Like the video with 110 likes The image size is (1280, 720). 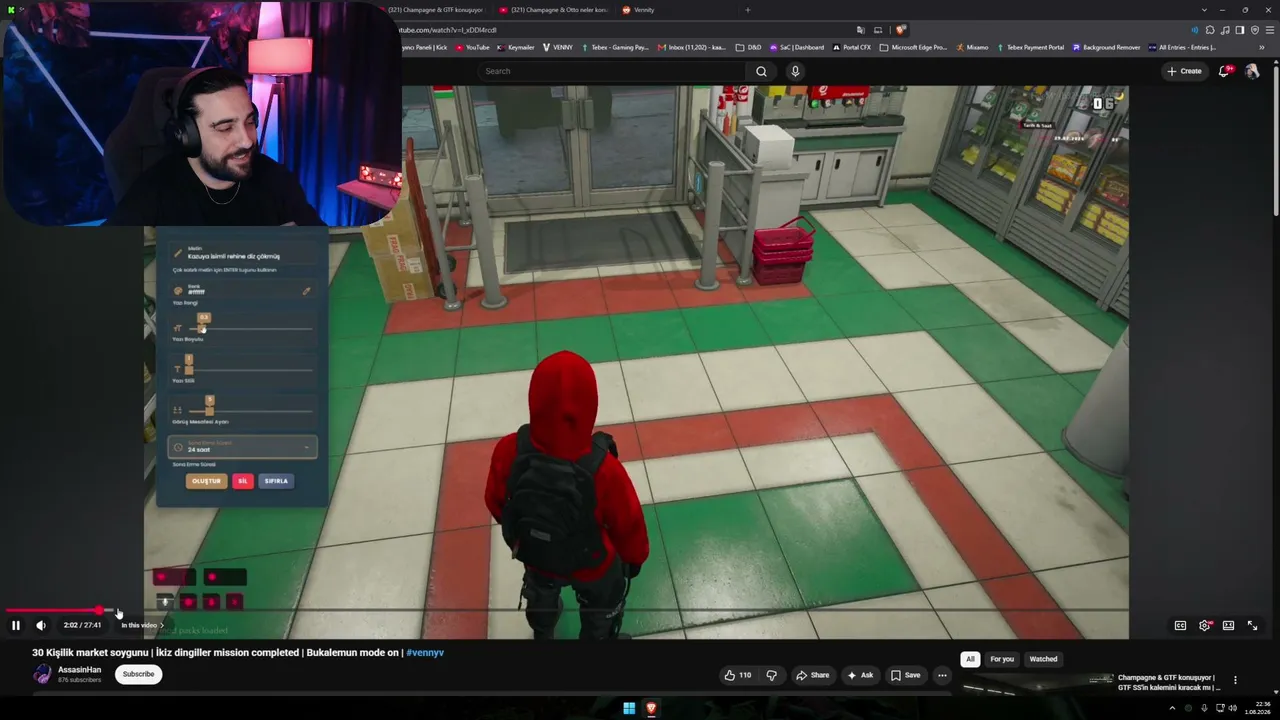tap(738, 675)
